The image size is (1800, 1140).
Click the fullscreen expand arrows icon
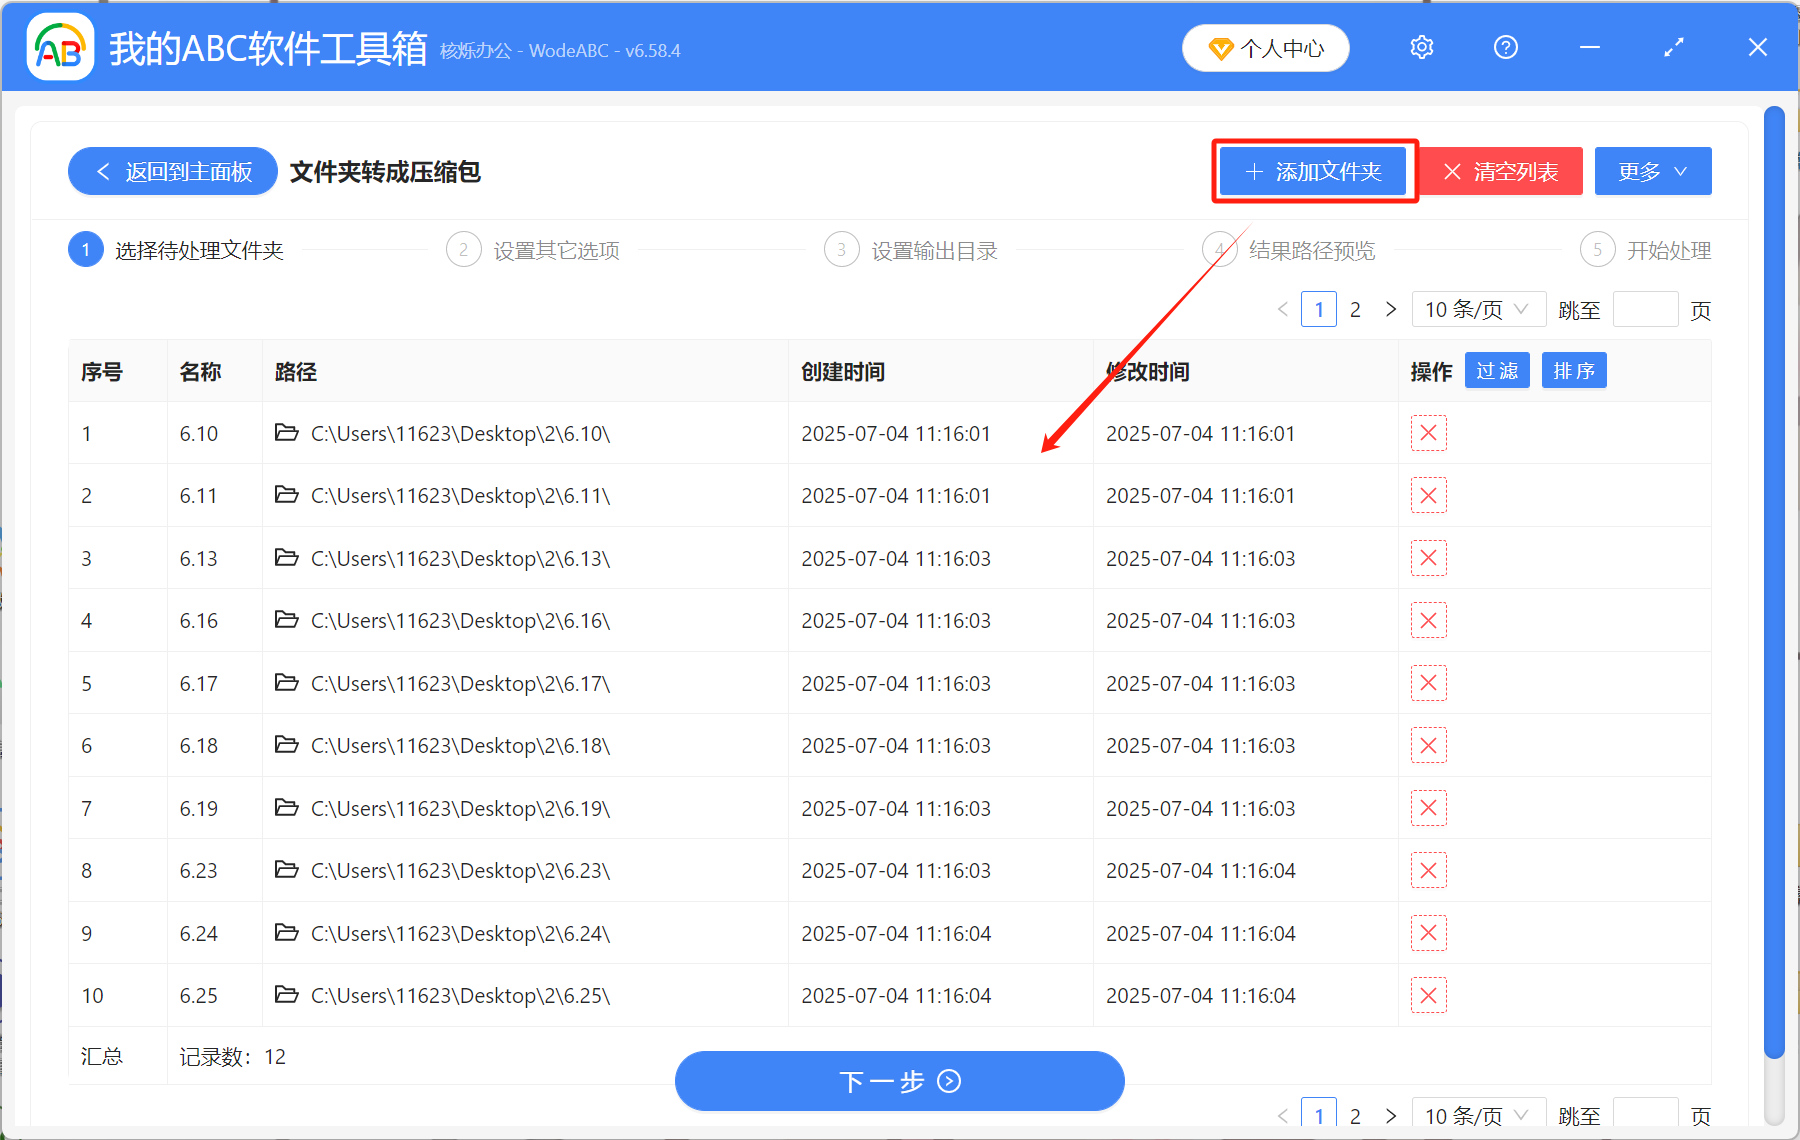click(1673, 47)
